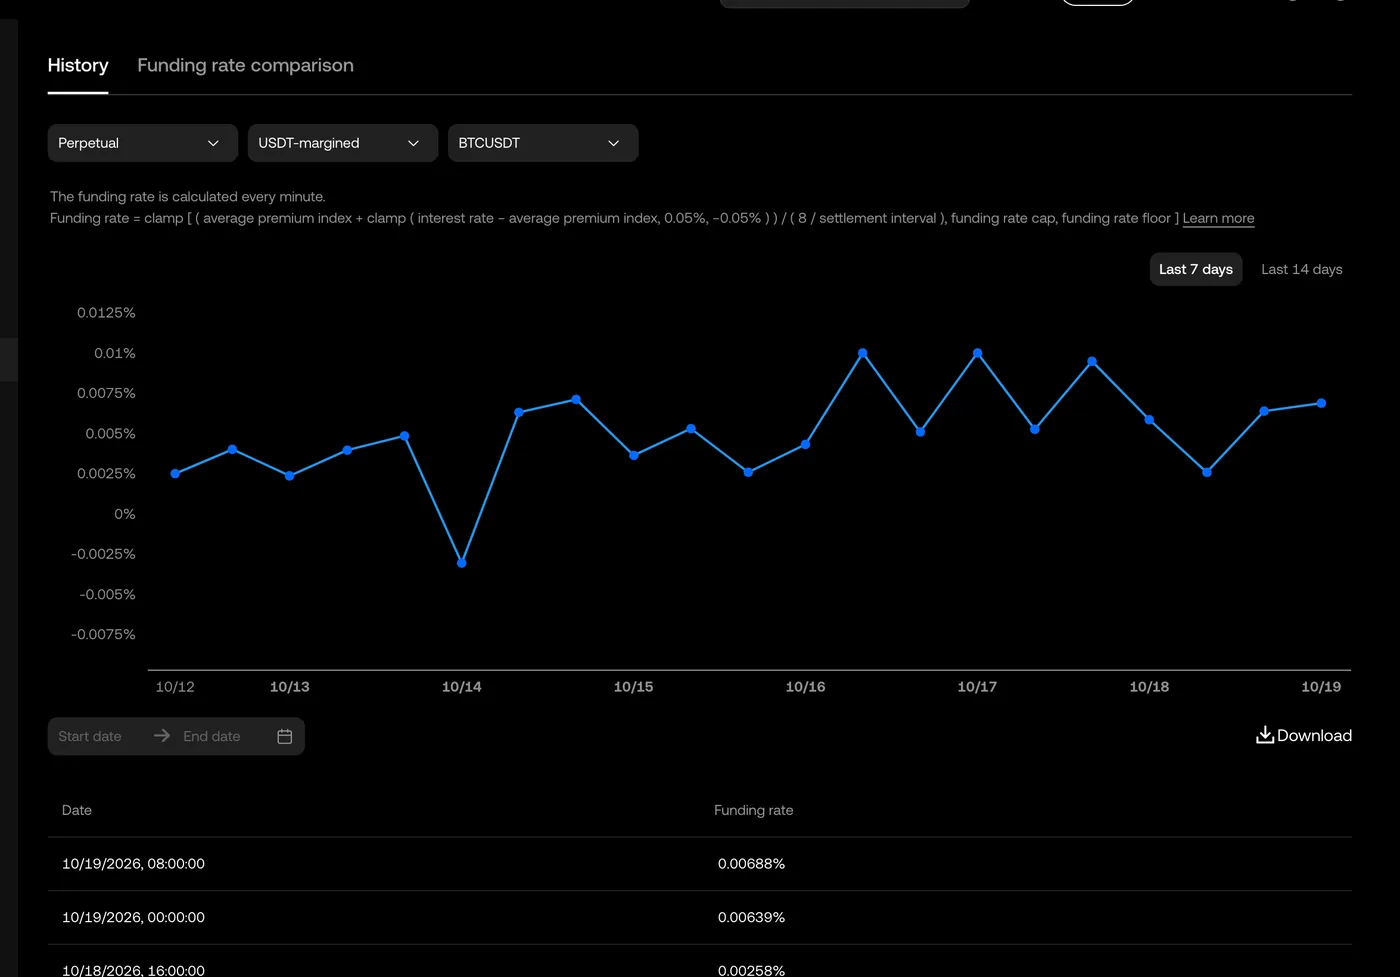1400x977 pixels.
Task: Switch to the History tab
Action: 78,65
